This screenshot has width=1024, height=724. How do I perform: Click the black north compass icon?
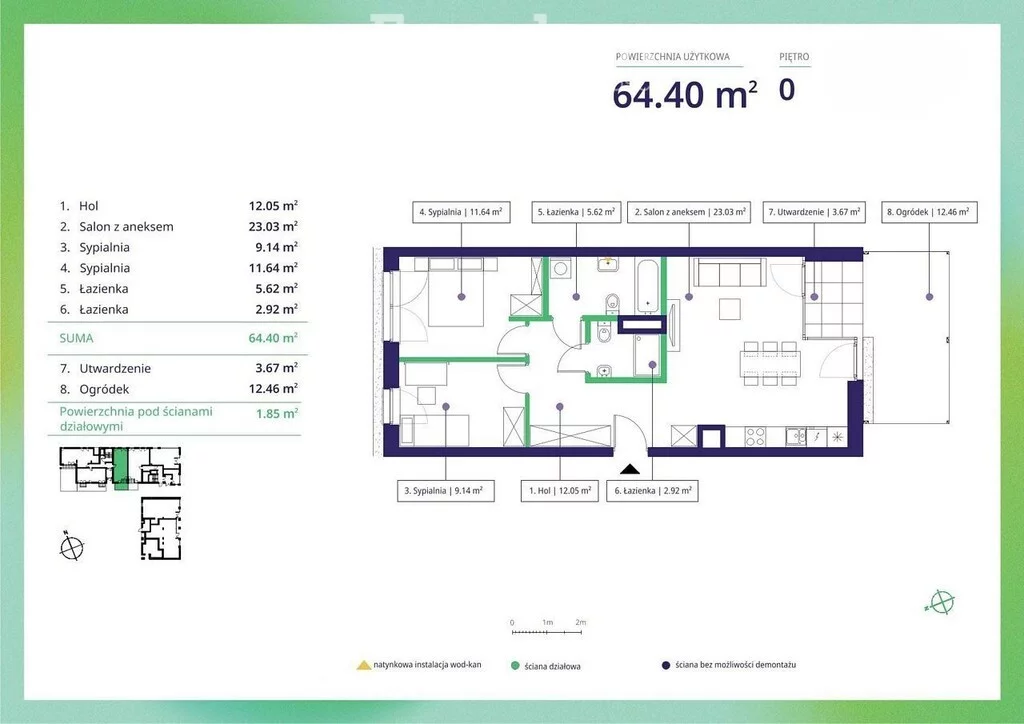(71, 547)
